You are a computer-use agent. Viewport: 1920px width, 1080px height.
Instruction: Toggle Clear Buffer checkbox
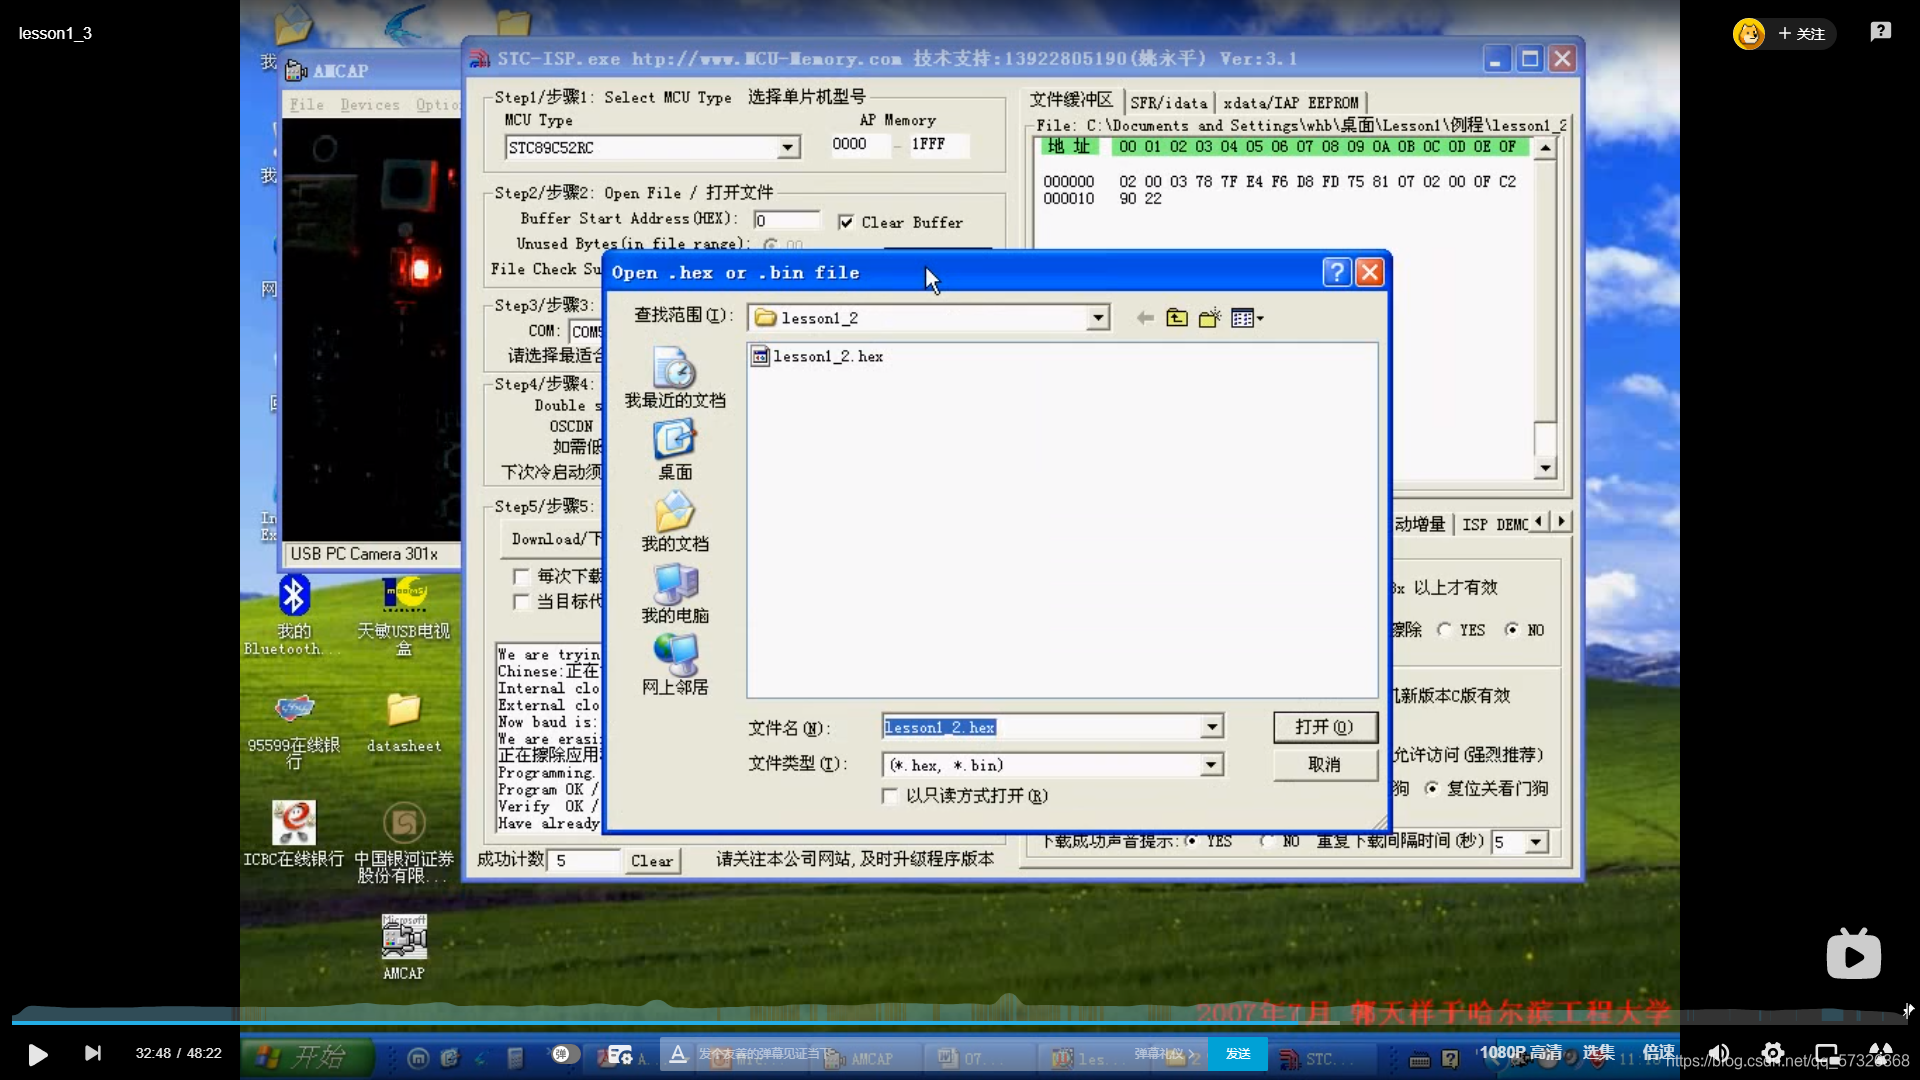click(846, 222)
